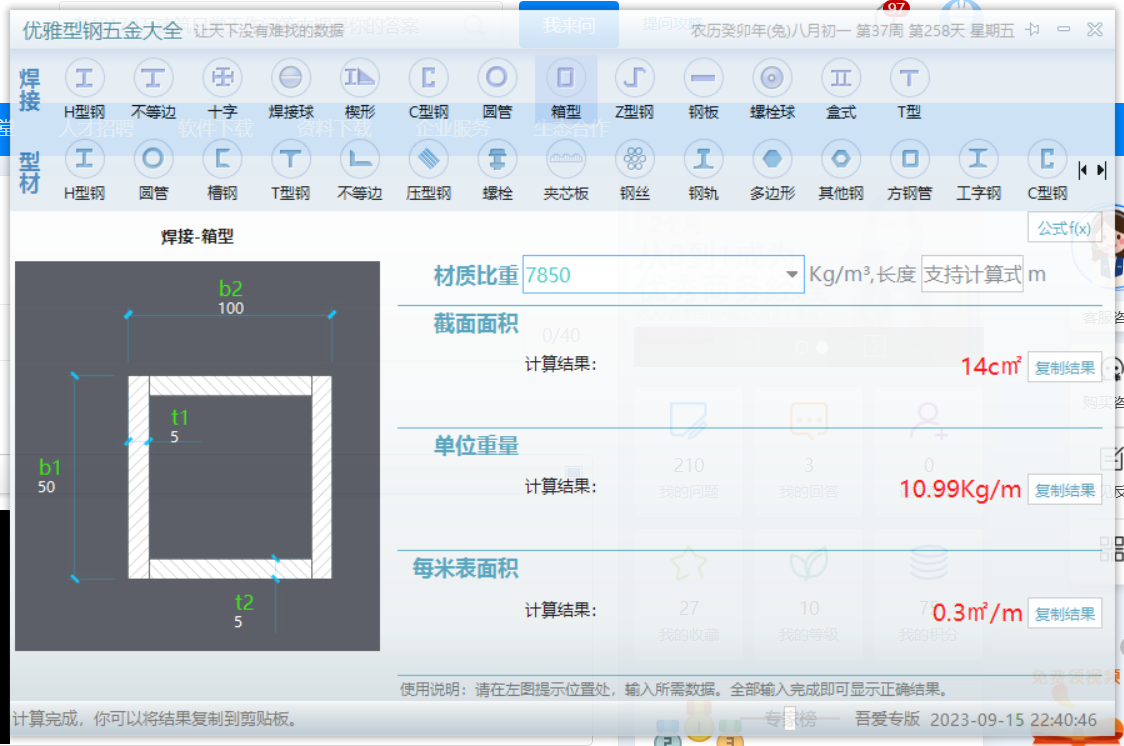Copy the 截面面积 result 14cm²
Viewport: 1124px width, 746px height.
click(1065, 368)
